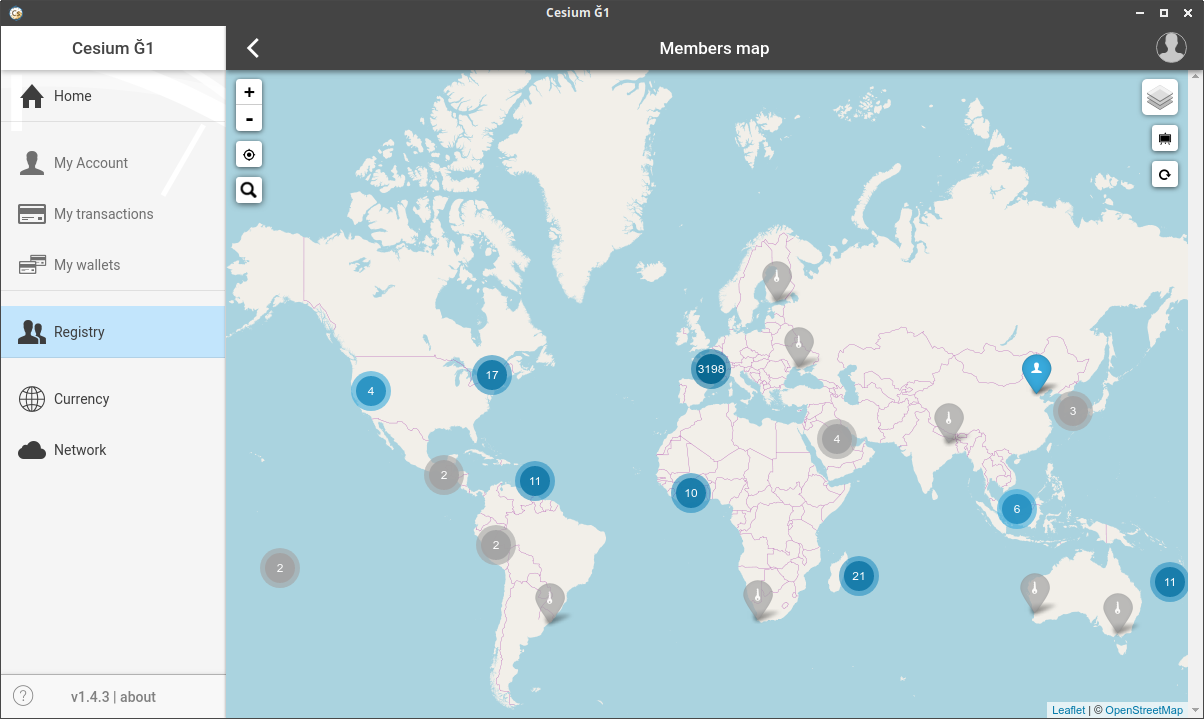The image size is (1204, 719).
Task: Expand the 3198 member cluster in Europe
Action: [710, 369]
